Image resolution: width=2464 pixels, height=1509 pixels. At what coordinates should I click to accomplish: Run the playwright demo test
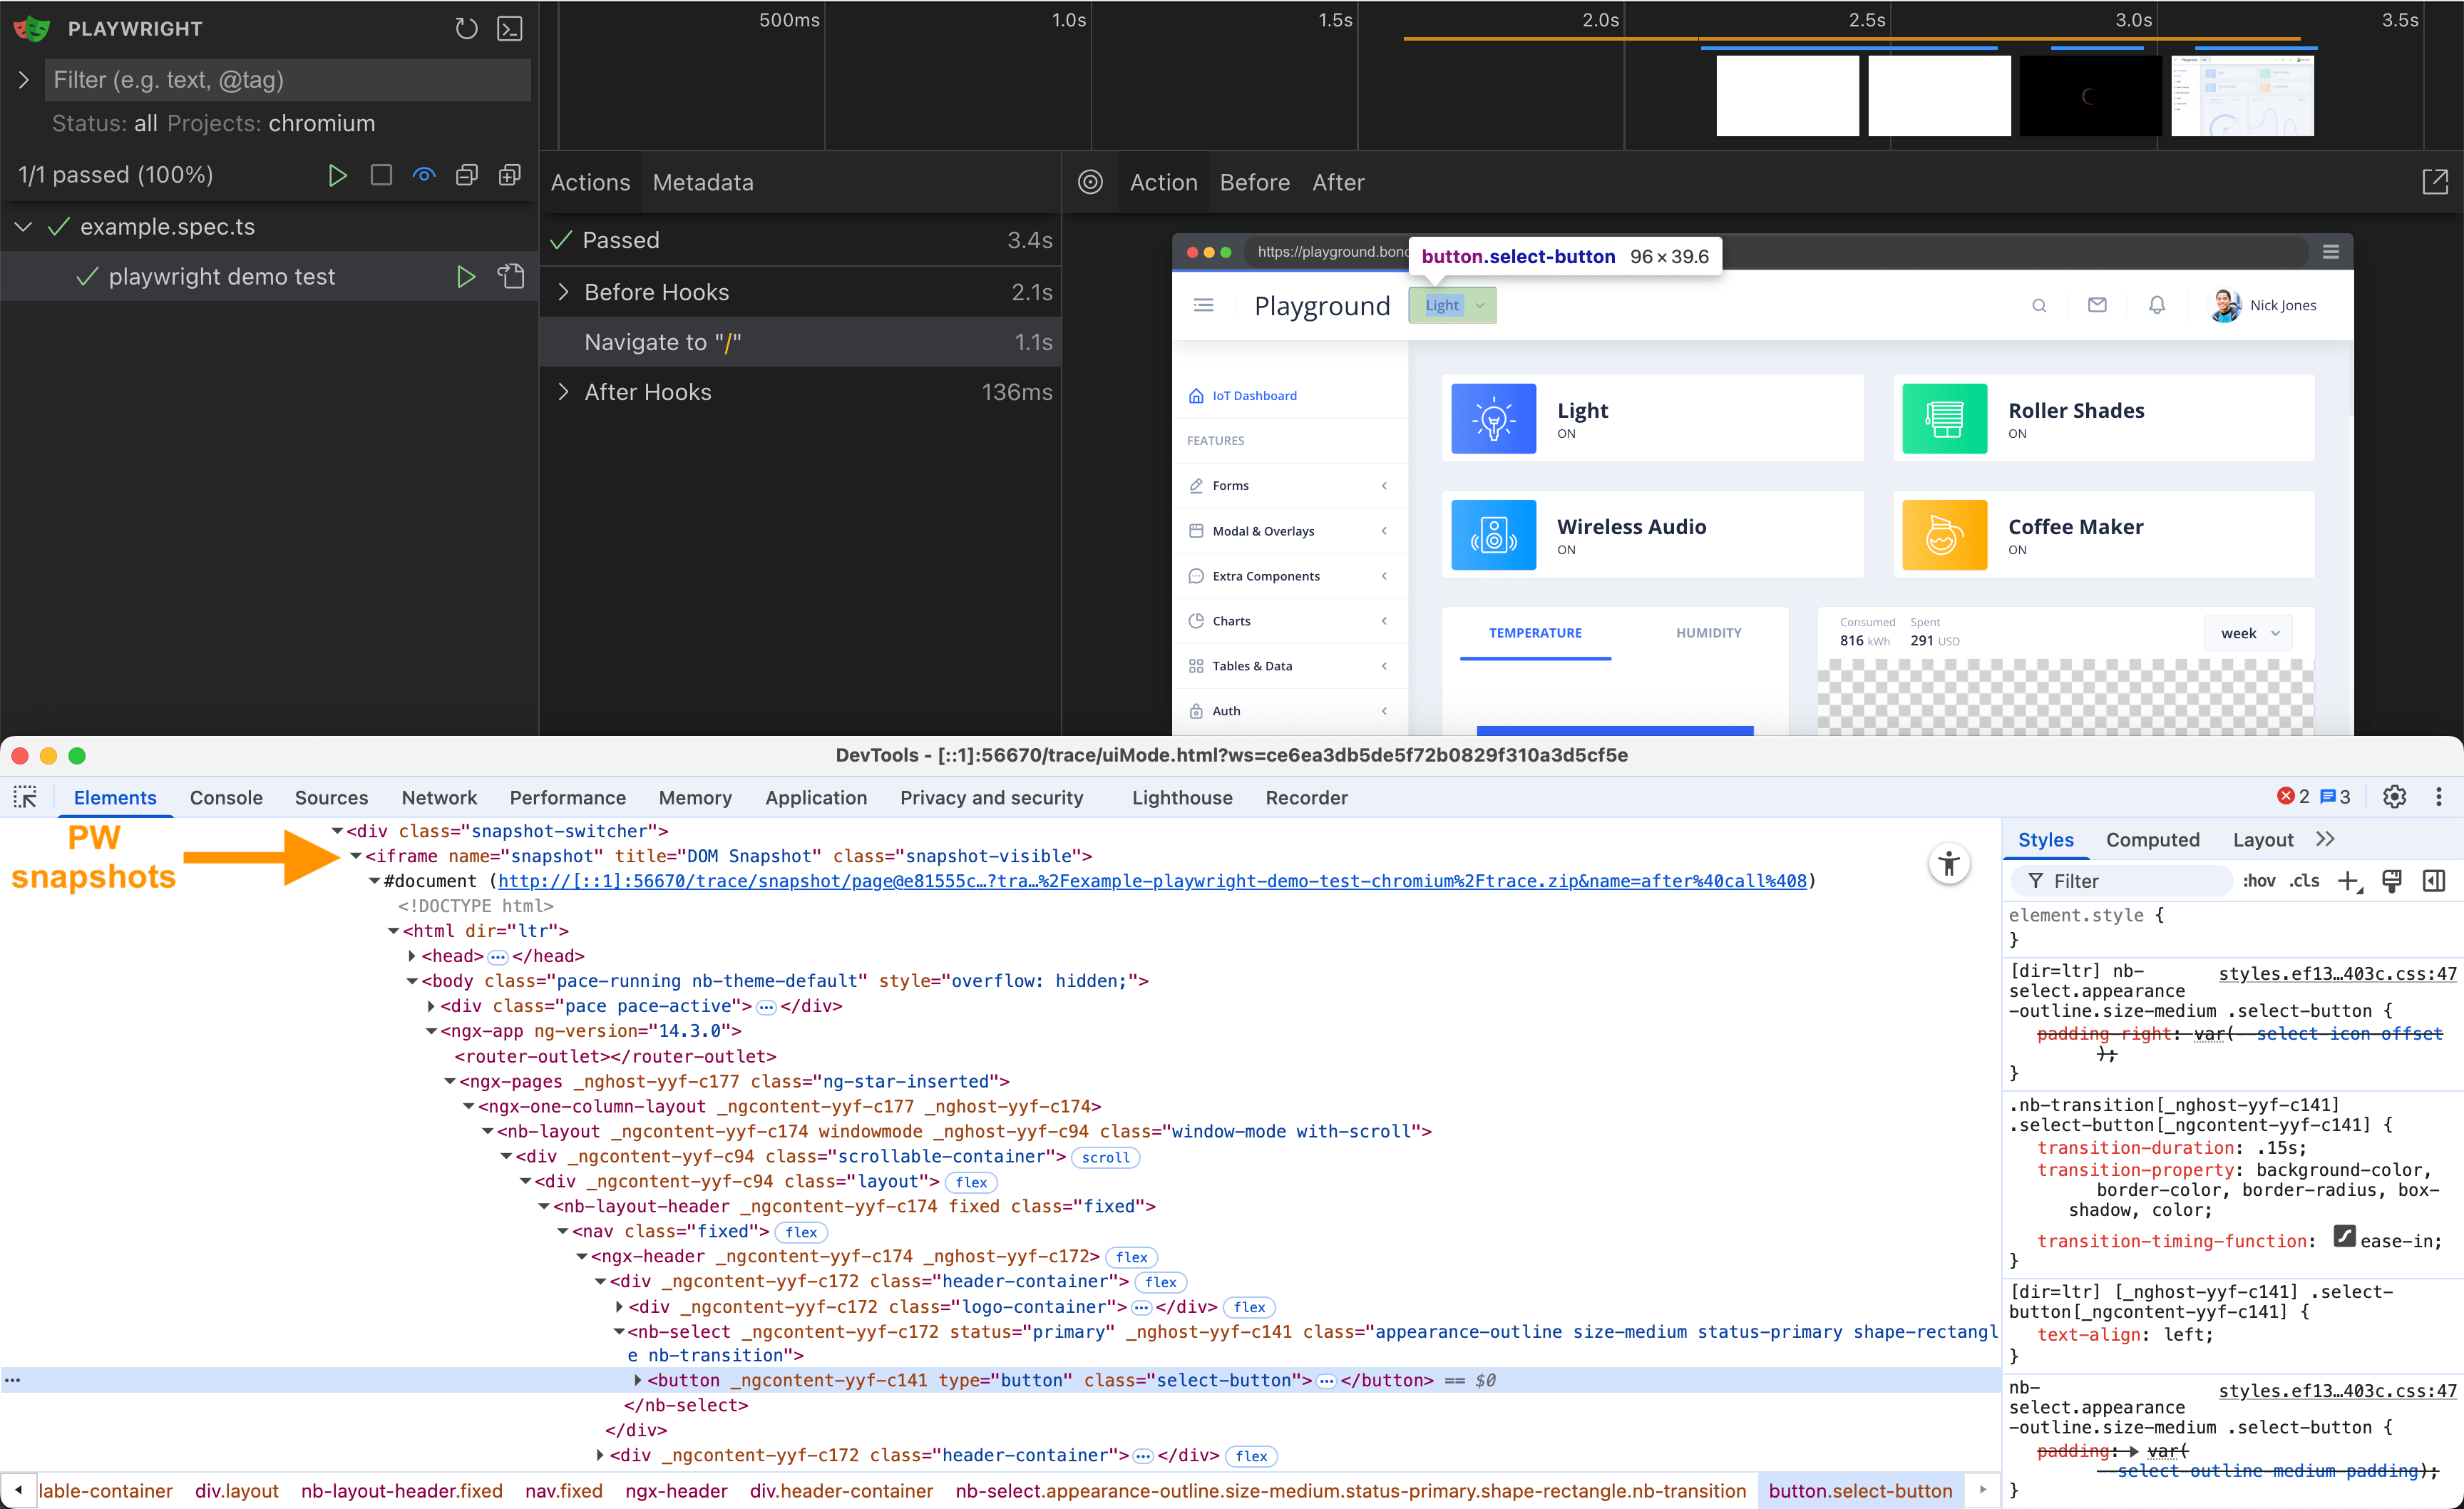(x=465, y=277)
